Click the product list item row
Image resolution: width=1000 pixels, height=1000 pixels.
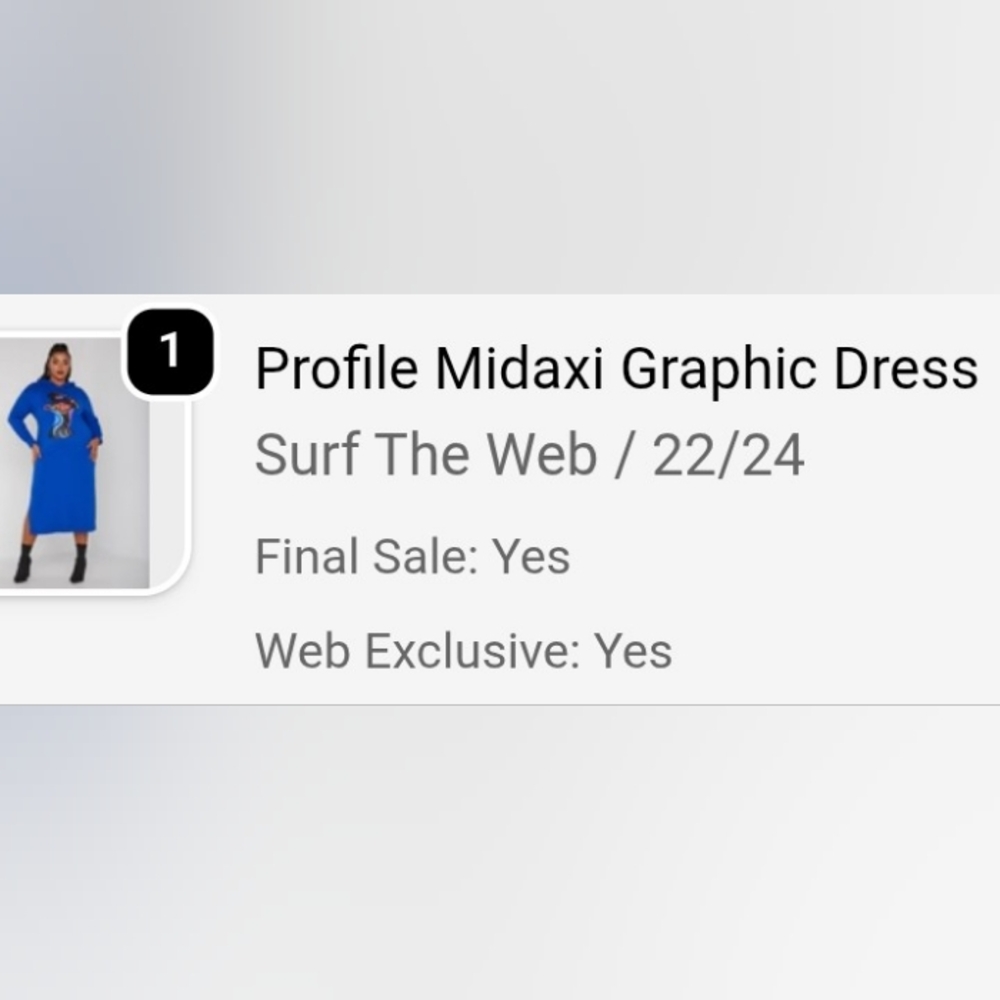tap(500, 495)
